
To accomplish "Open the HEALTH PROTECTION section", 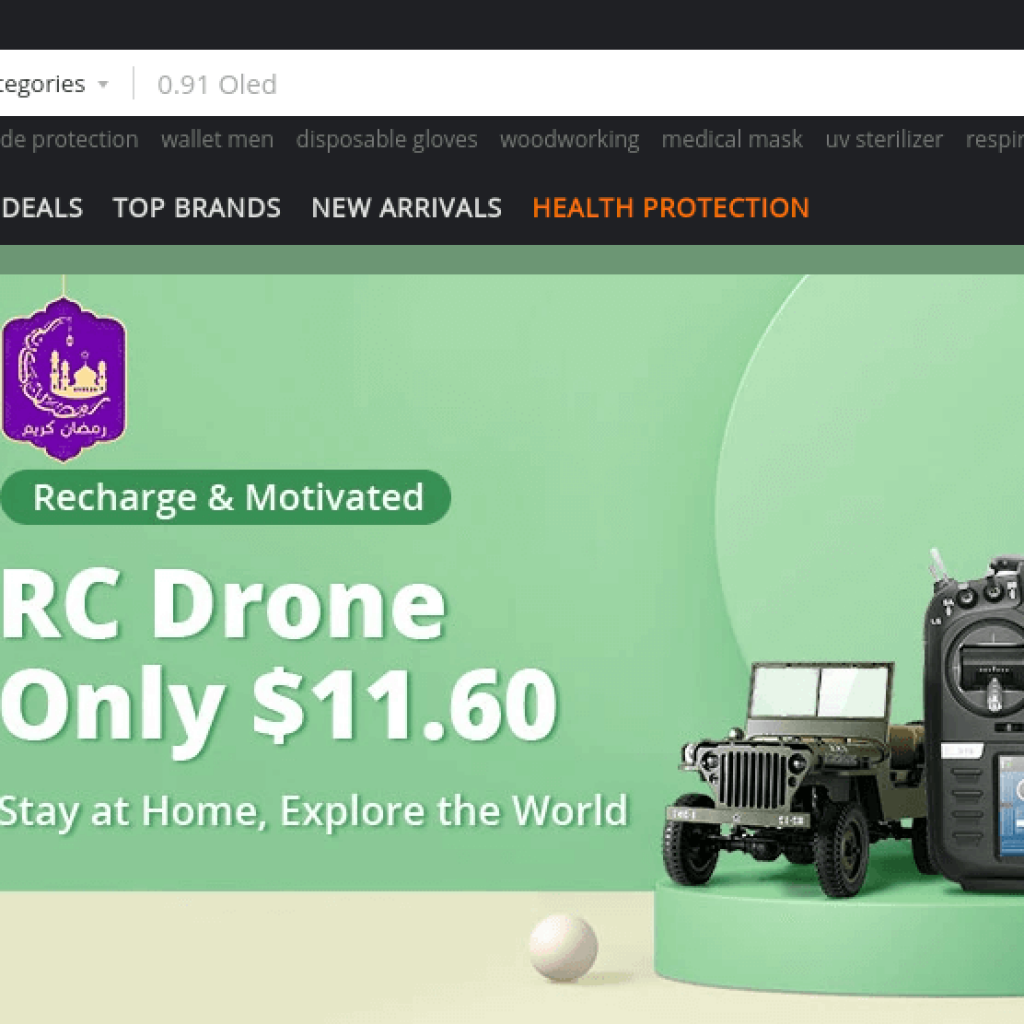I will pos(671,208).
